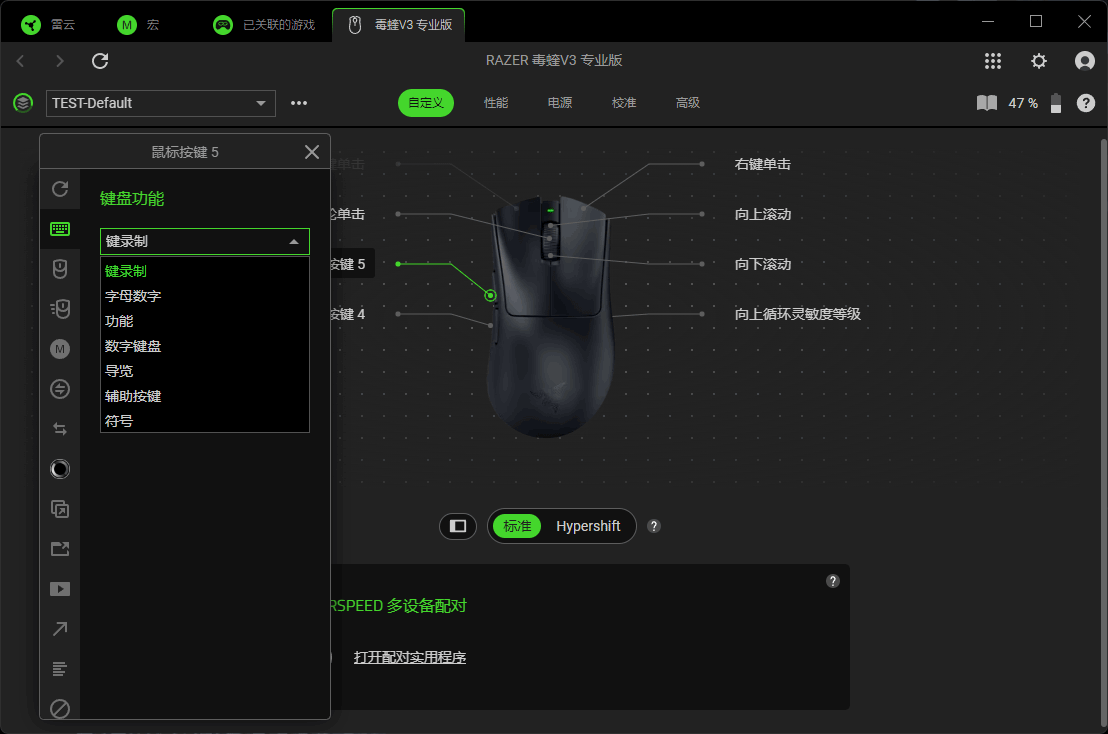Select the switch profile arrows icon
The image size is (1108, 734).
(60, 429)
